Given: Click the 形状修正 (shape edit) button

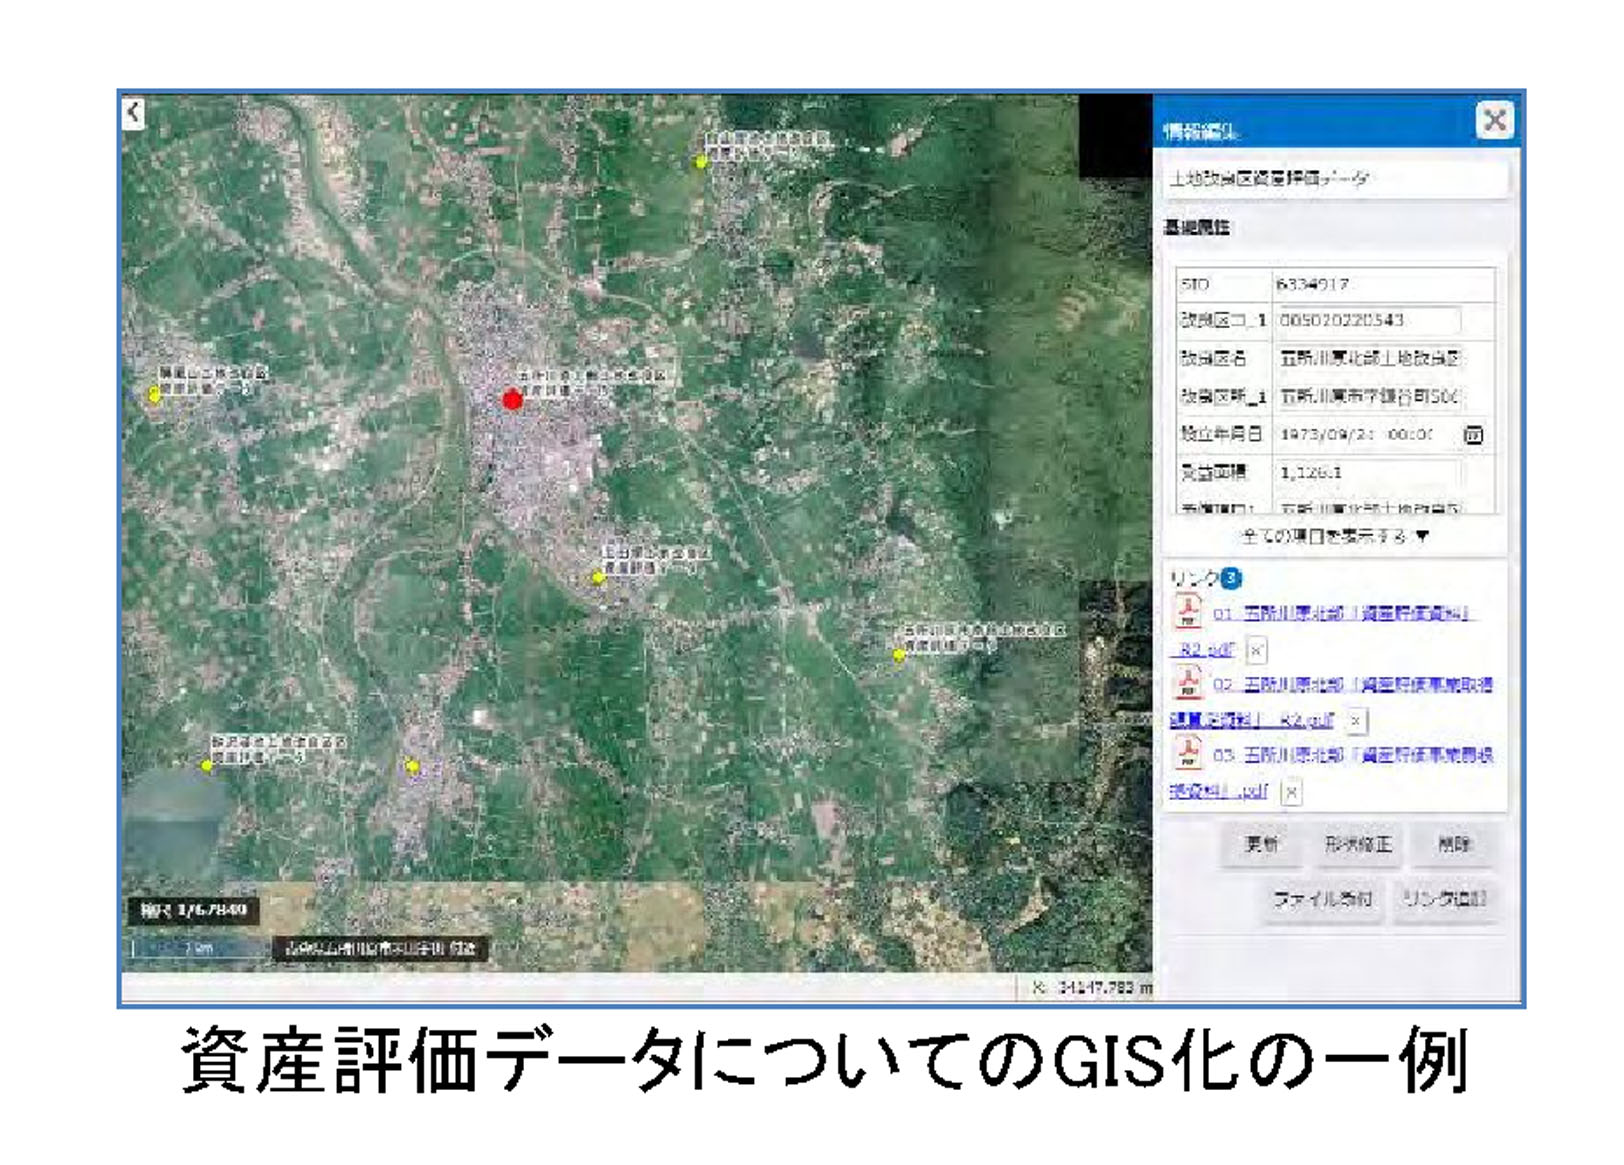Looking at the screenshot, I should pyautogui.click(x=1357, y=844).
